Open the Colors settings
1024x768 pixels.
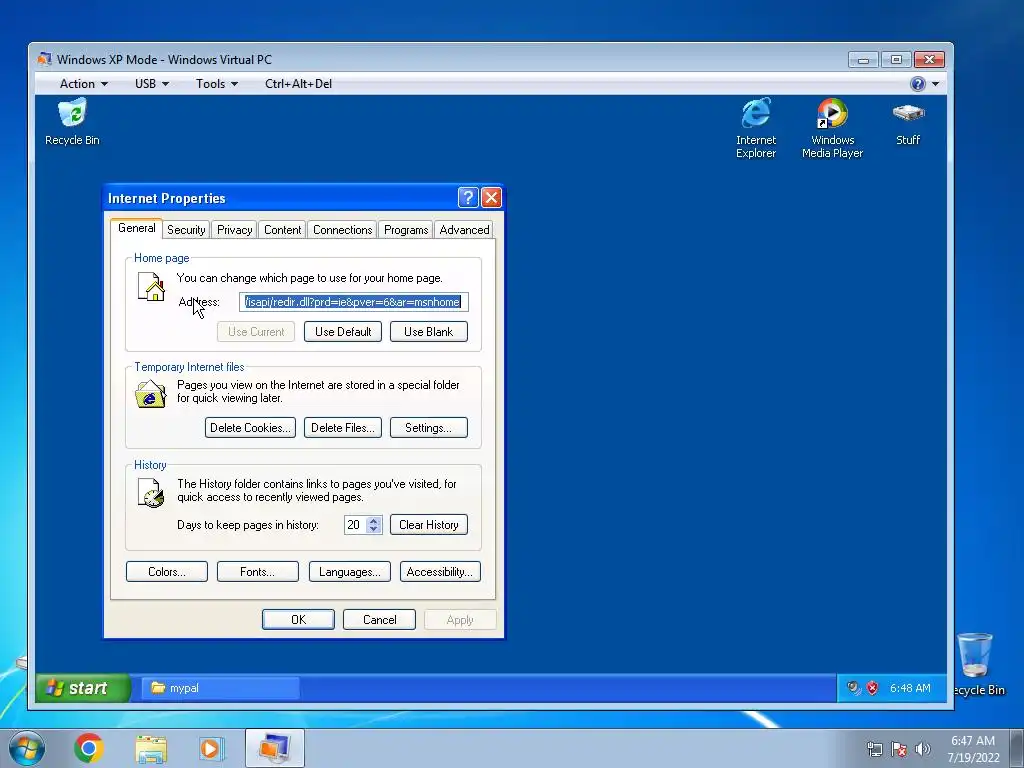[167, 571]
